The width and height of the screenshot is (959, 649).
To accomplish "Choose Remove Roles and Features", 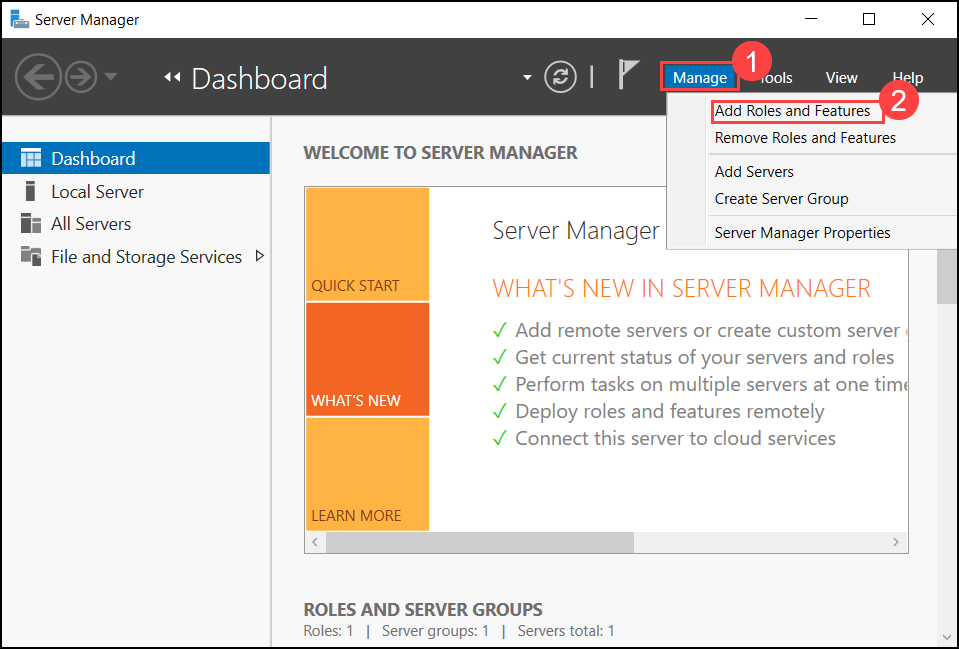I will (x=805, y=138).
